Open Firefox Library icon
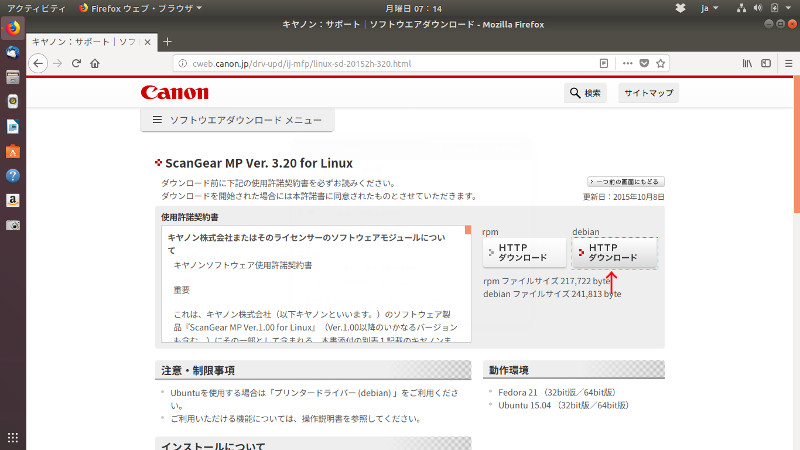 [x=747, y=63]
